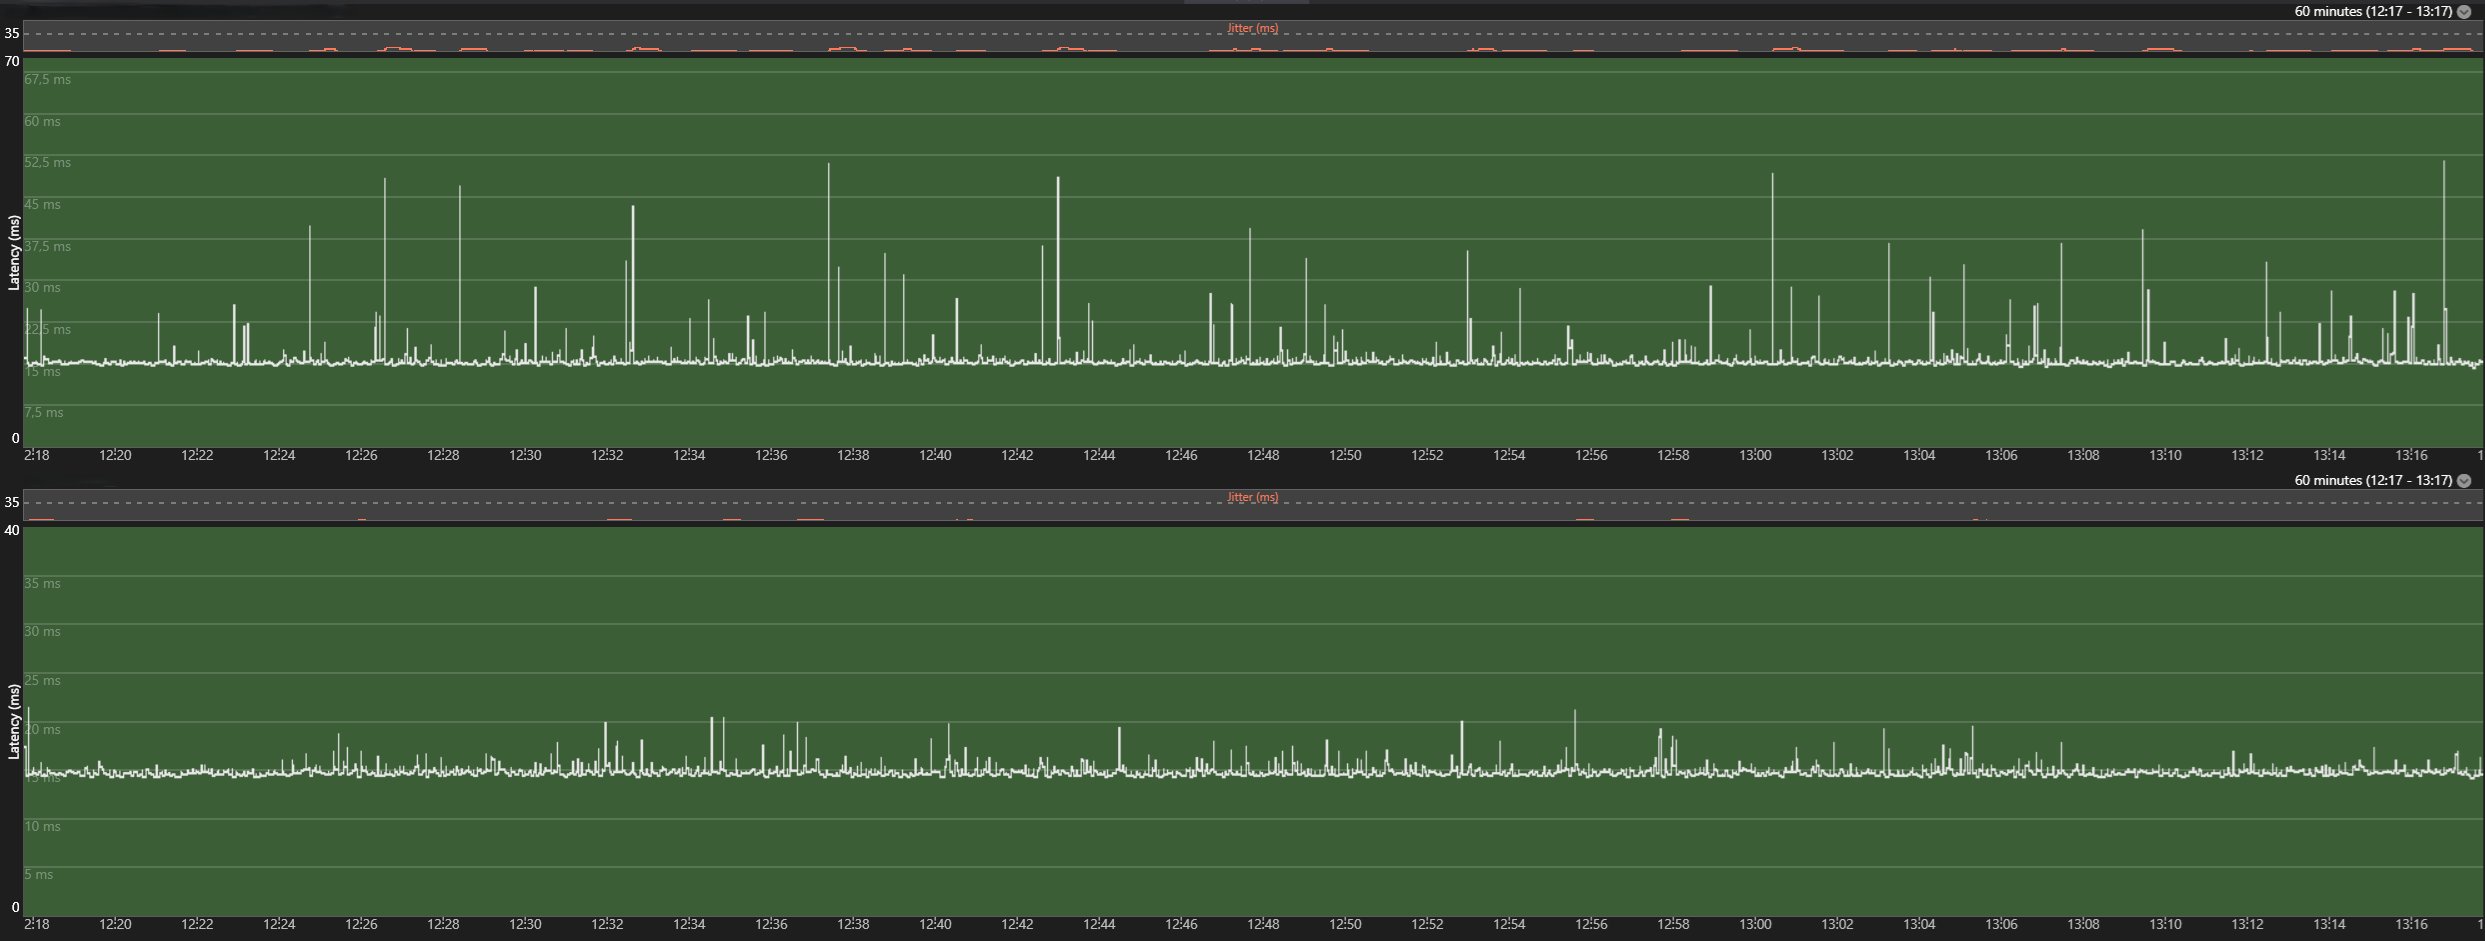Screen dimensions: 2485x941
Task: Select the lower graph's Jitter (ms) label
Action: coord(1252,497)
